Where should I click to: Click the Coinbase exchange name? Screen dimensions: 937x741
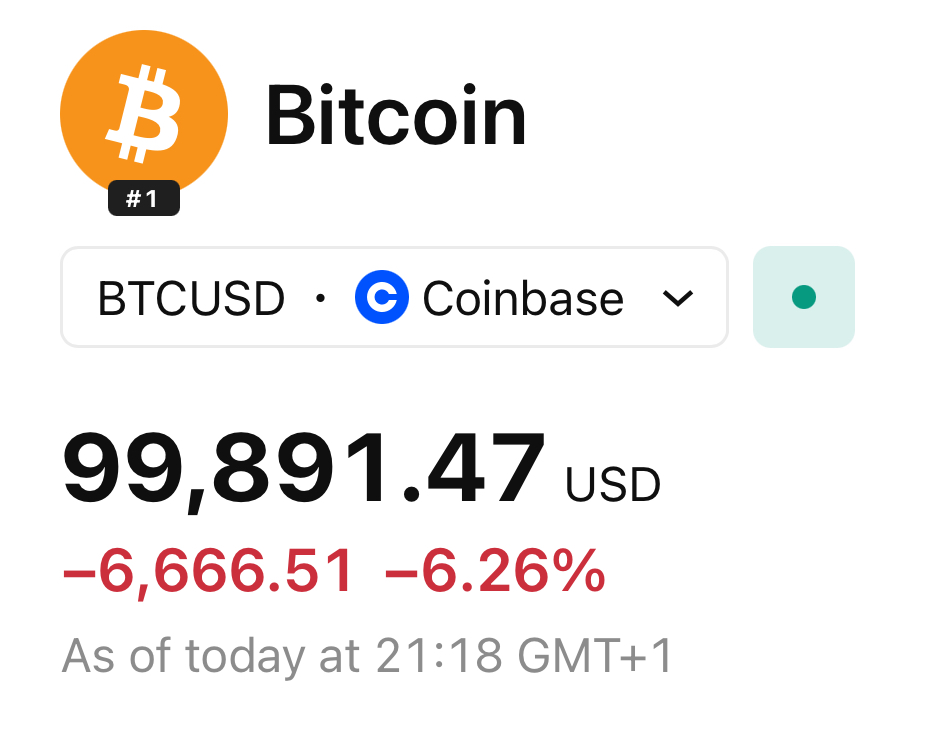[523, 299]
